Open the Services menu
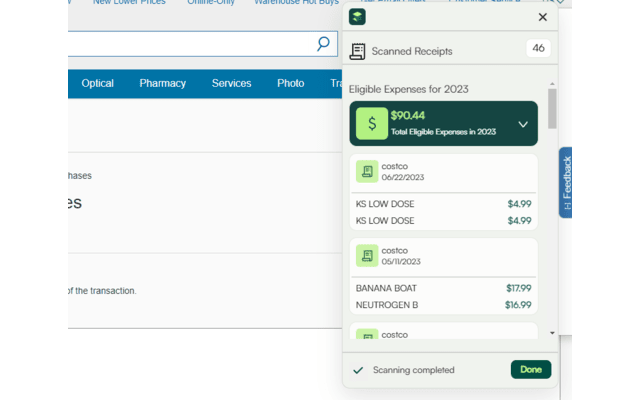 [231, 83]
